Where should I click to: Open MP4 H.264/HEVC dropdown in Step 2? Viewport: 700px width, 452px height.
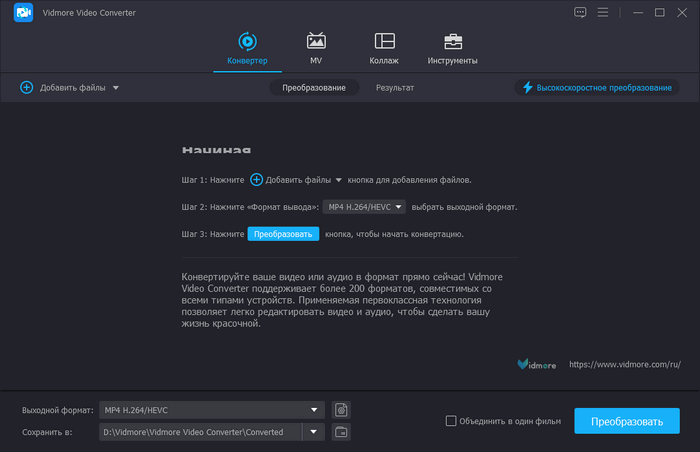pos(364,207)
